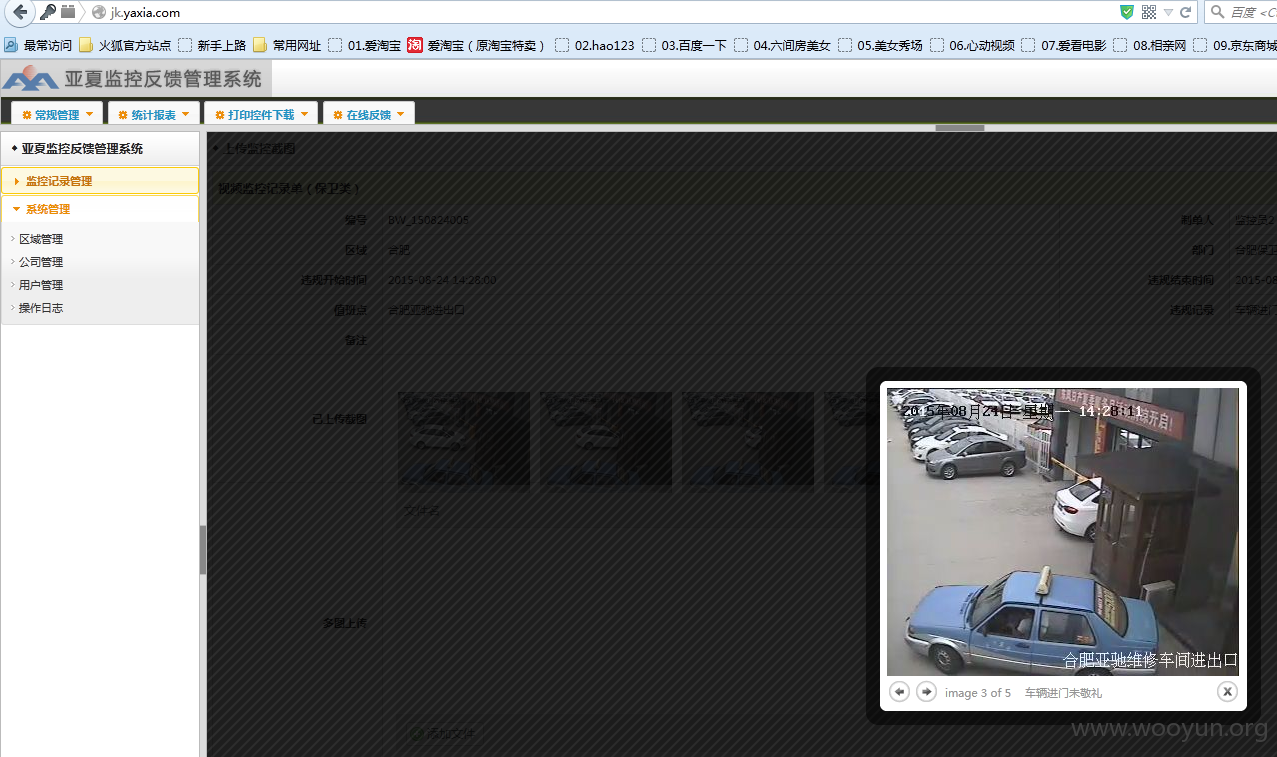Open the 01.爱淘宝 bookmark

coord(365,45)
